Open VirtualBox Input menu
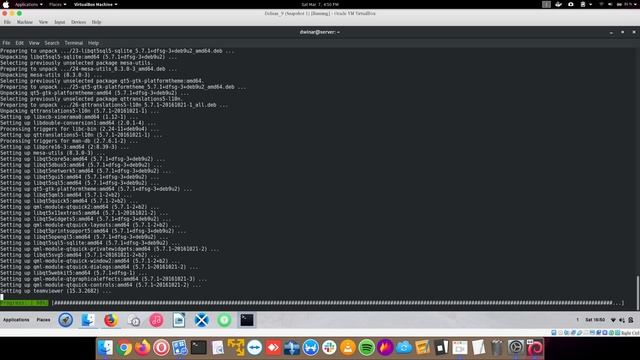Image resolution: width=640 pixels, height=360 pixels. 60,22
